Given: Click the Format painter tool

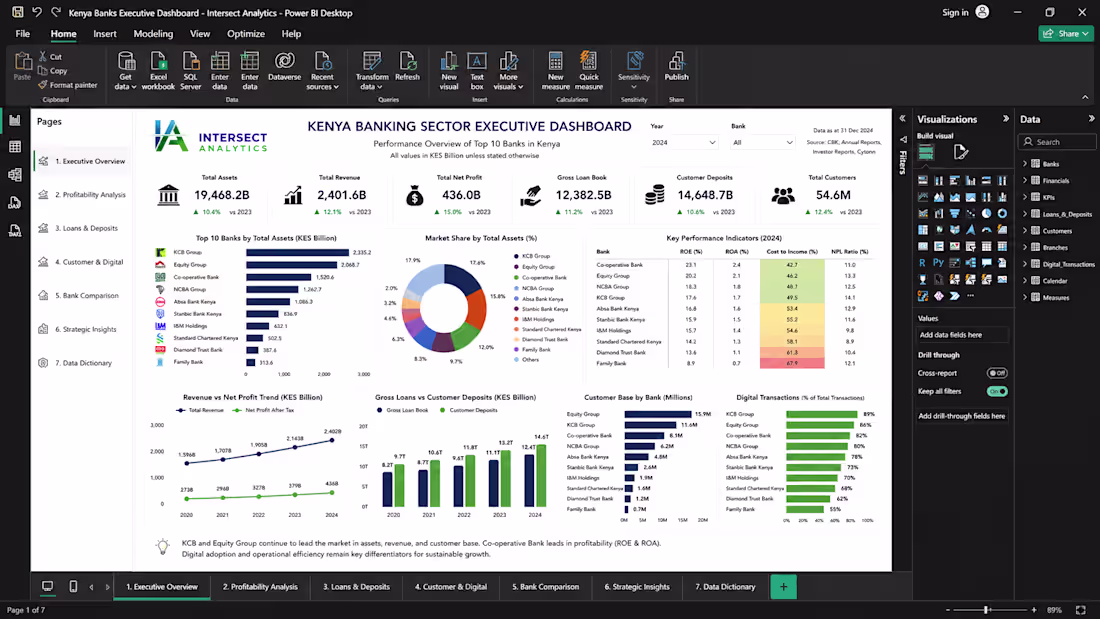Looking at the screenshot, I should click(67, 85).
